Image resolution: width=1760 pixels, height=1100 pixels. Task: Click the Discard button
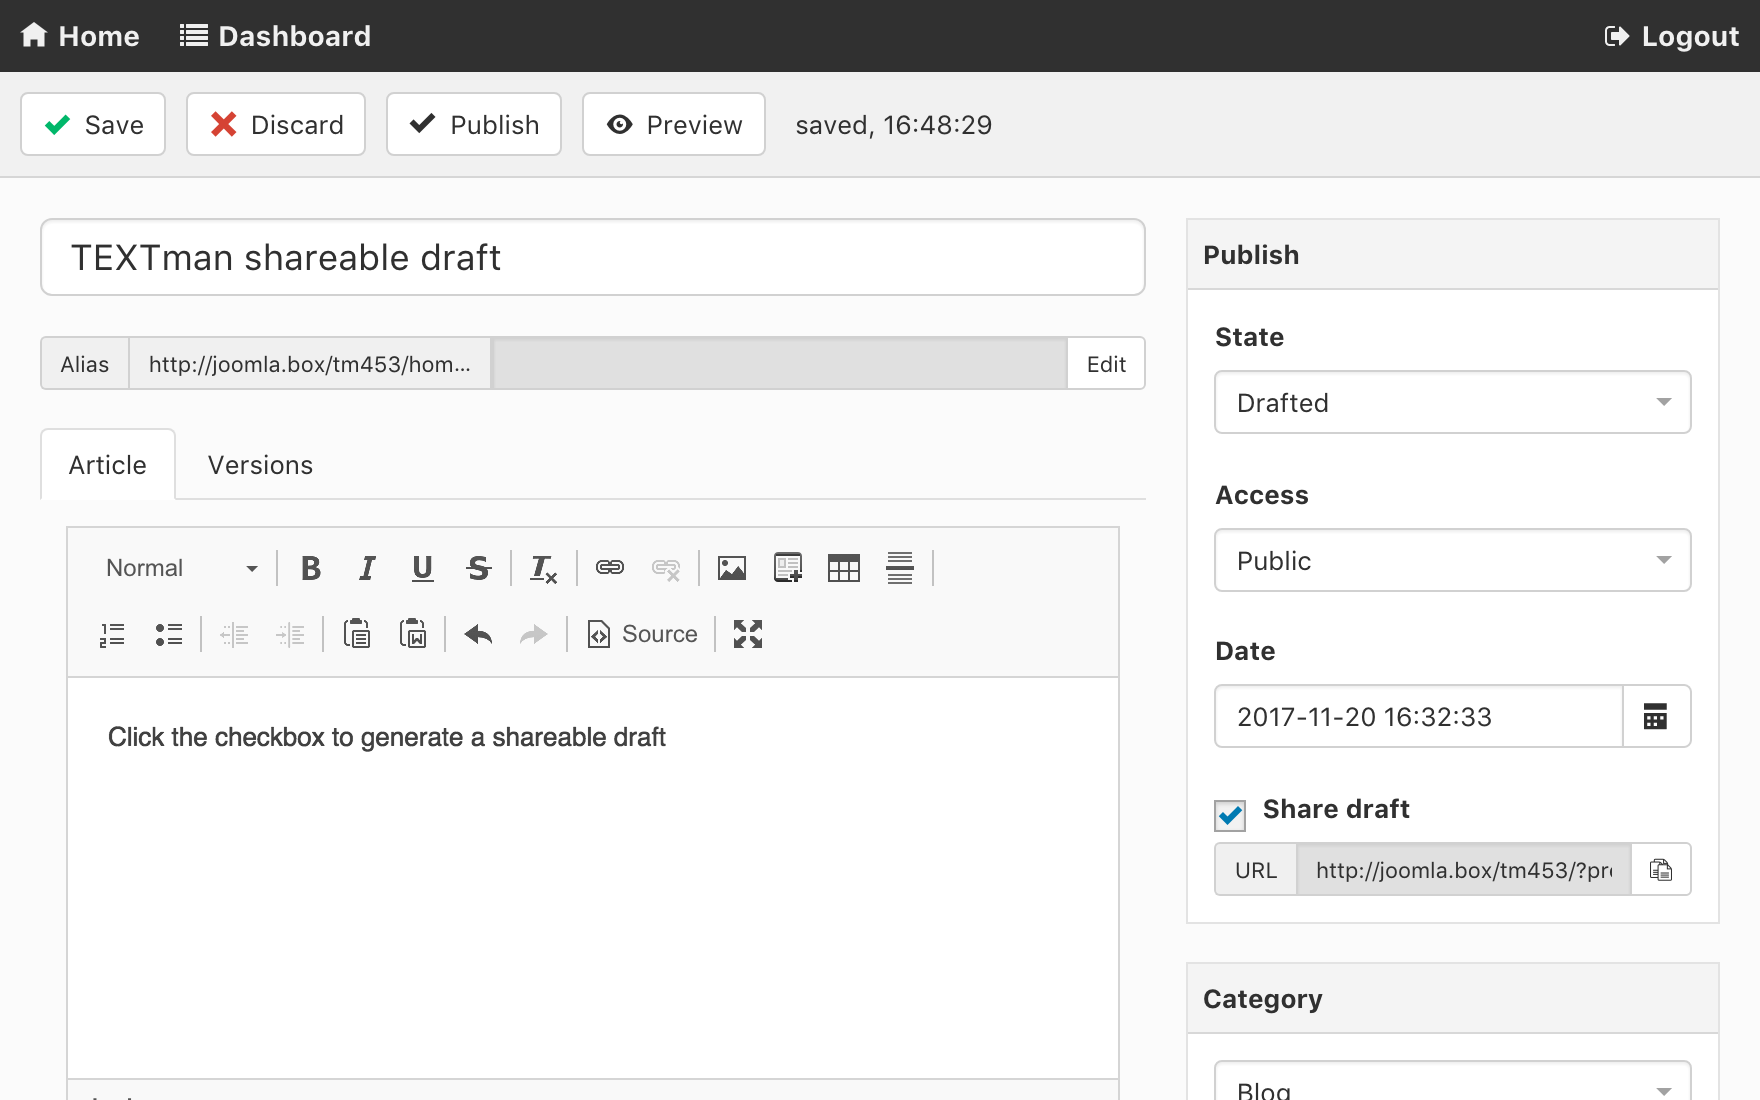coord(276,125)
